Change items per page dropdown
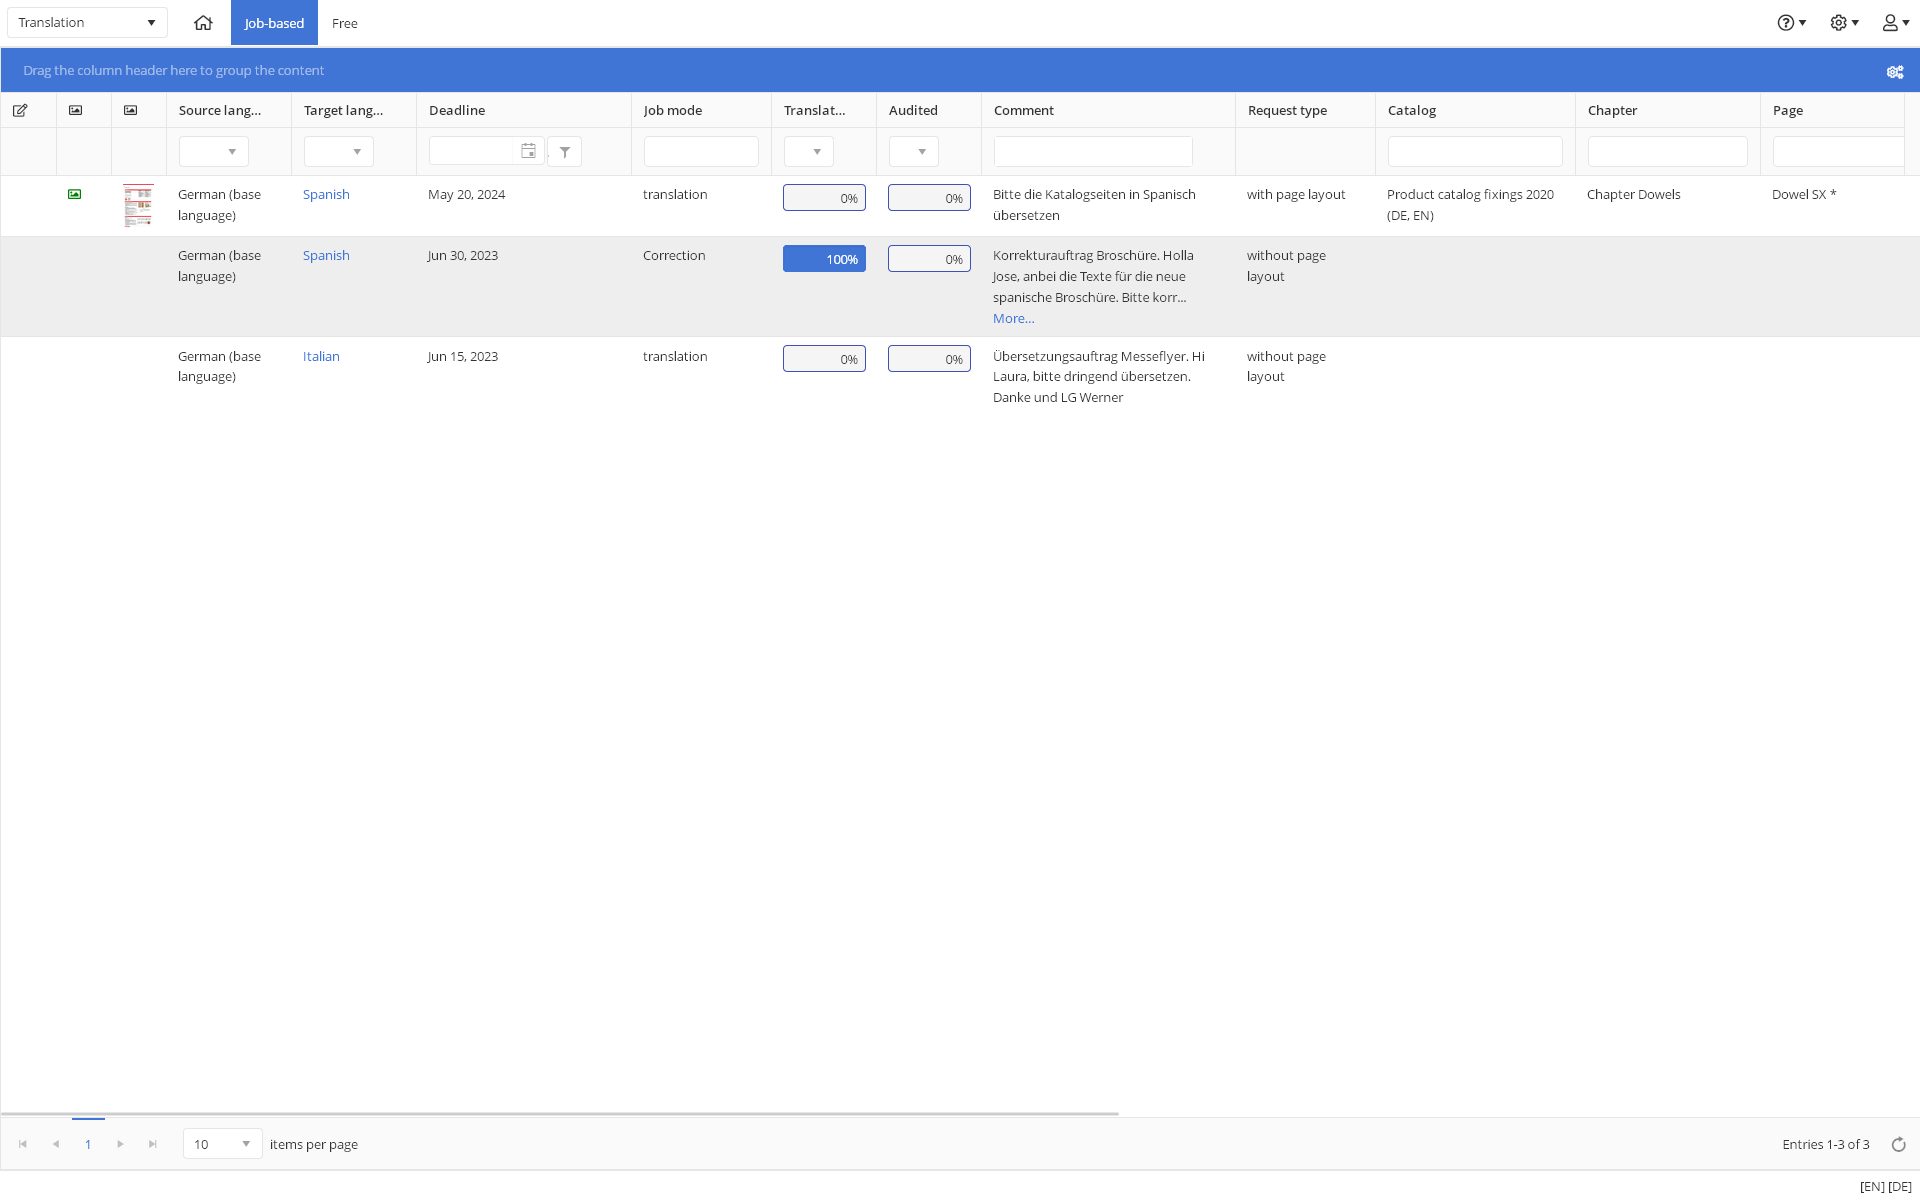Screen dimensions: 1920x1200 coord(223,1144)
